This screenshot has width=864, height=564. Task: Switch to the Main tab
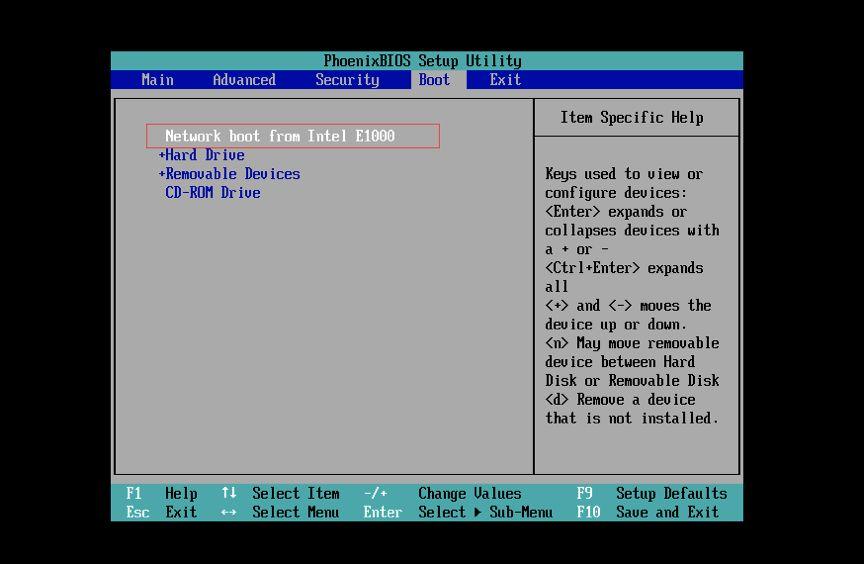click(157, 80)
